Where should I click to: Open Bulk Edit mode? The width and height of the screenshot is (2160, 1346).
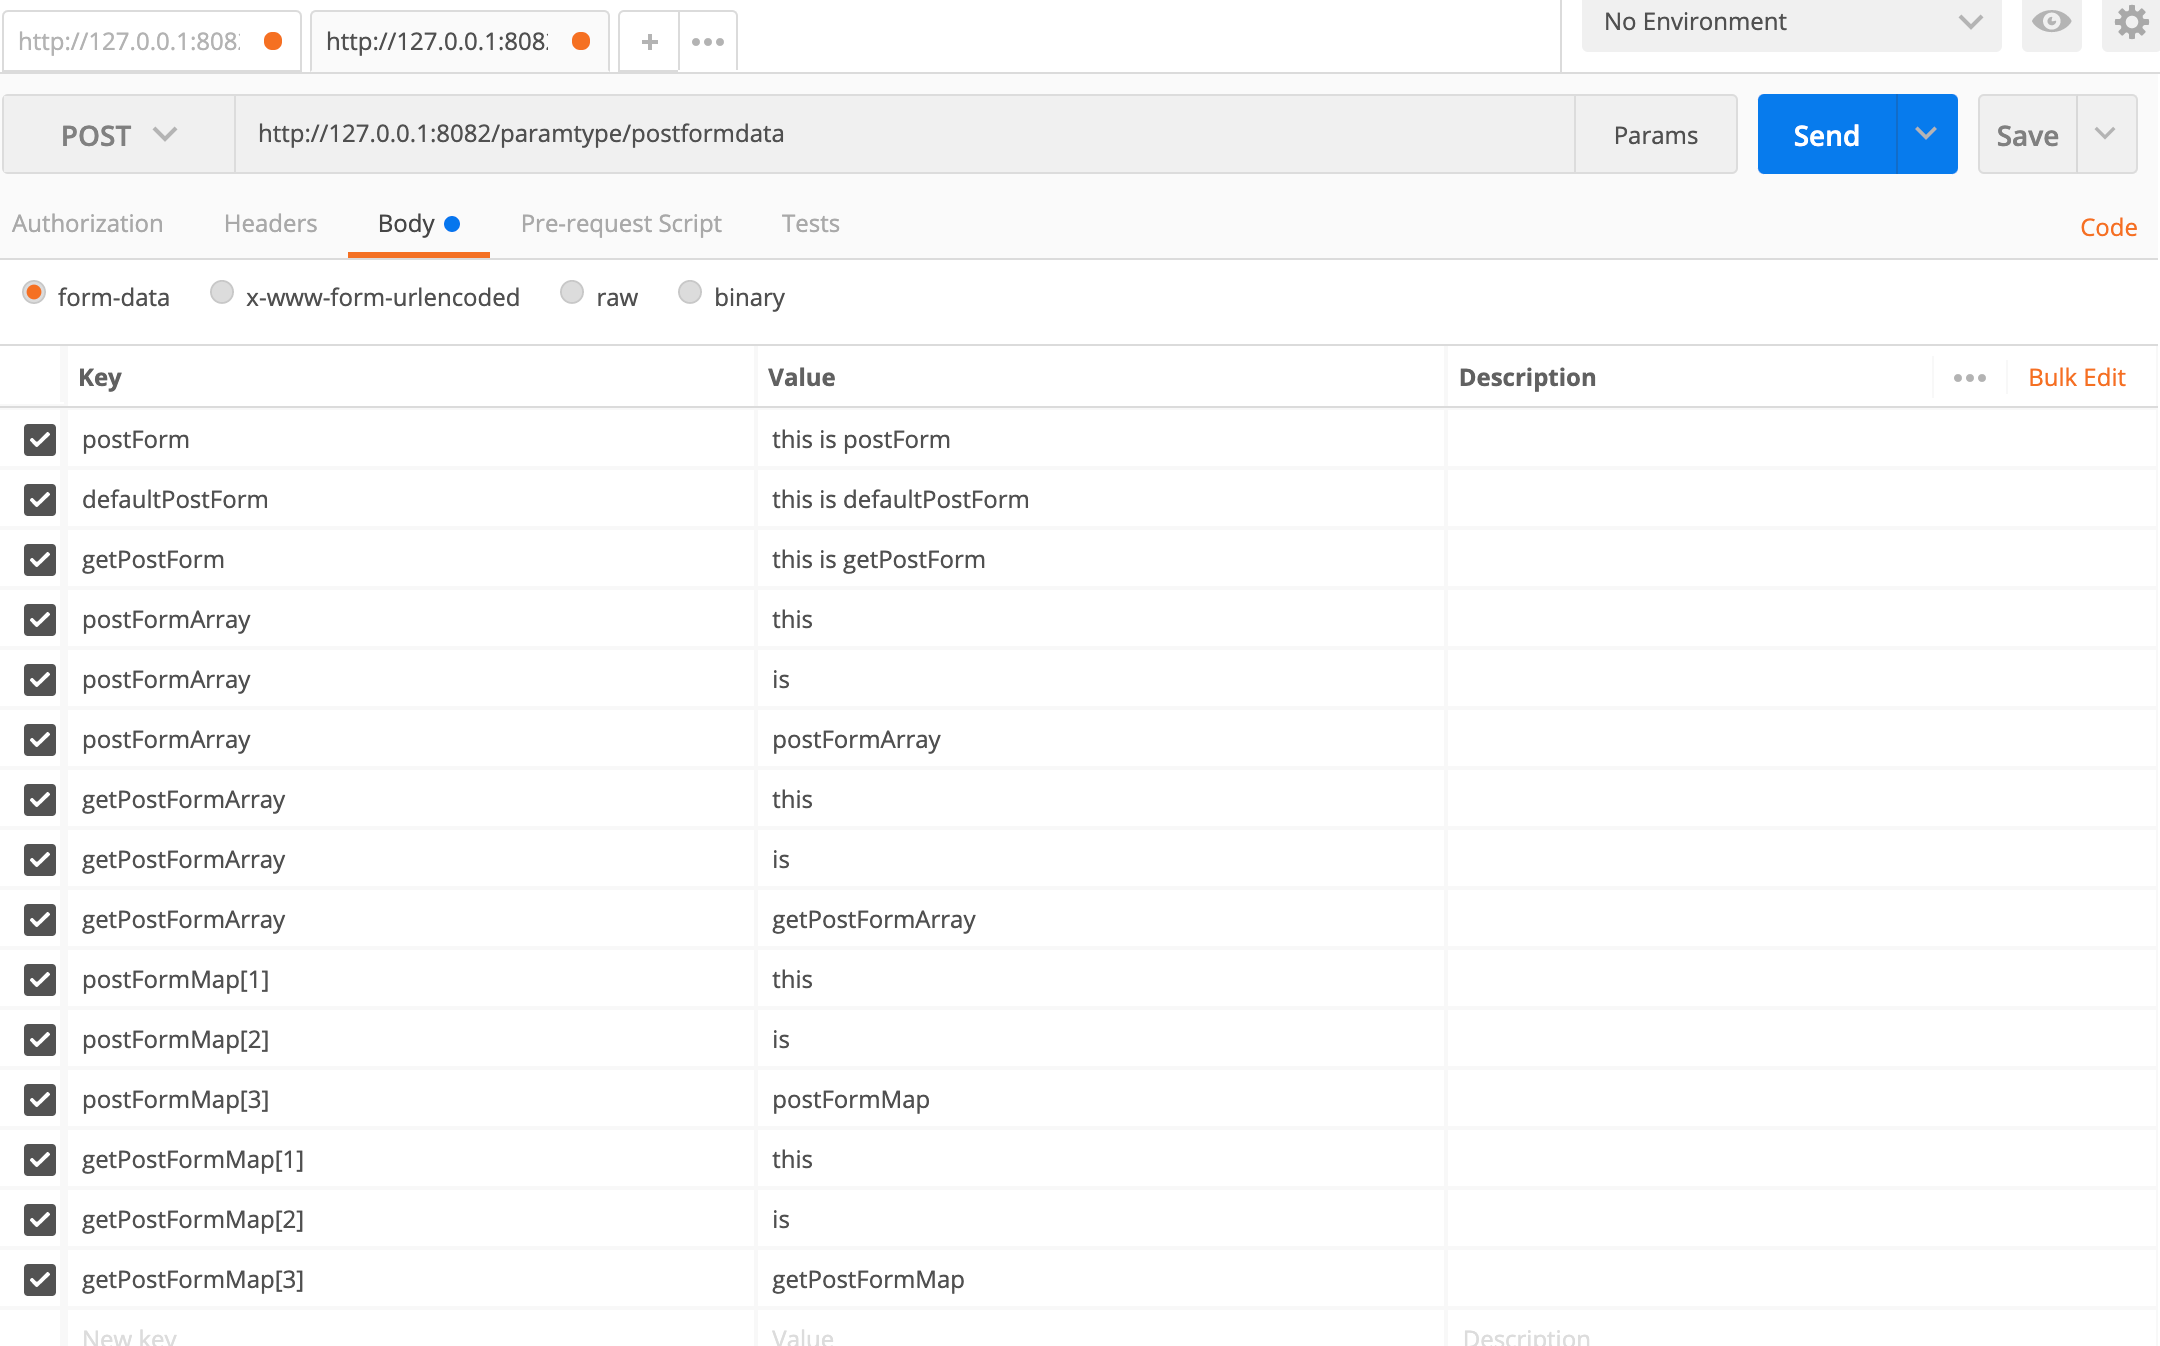(x=2076, y=377)
